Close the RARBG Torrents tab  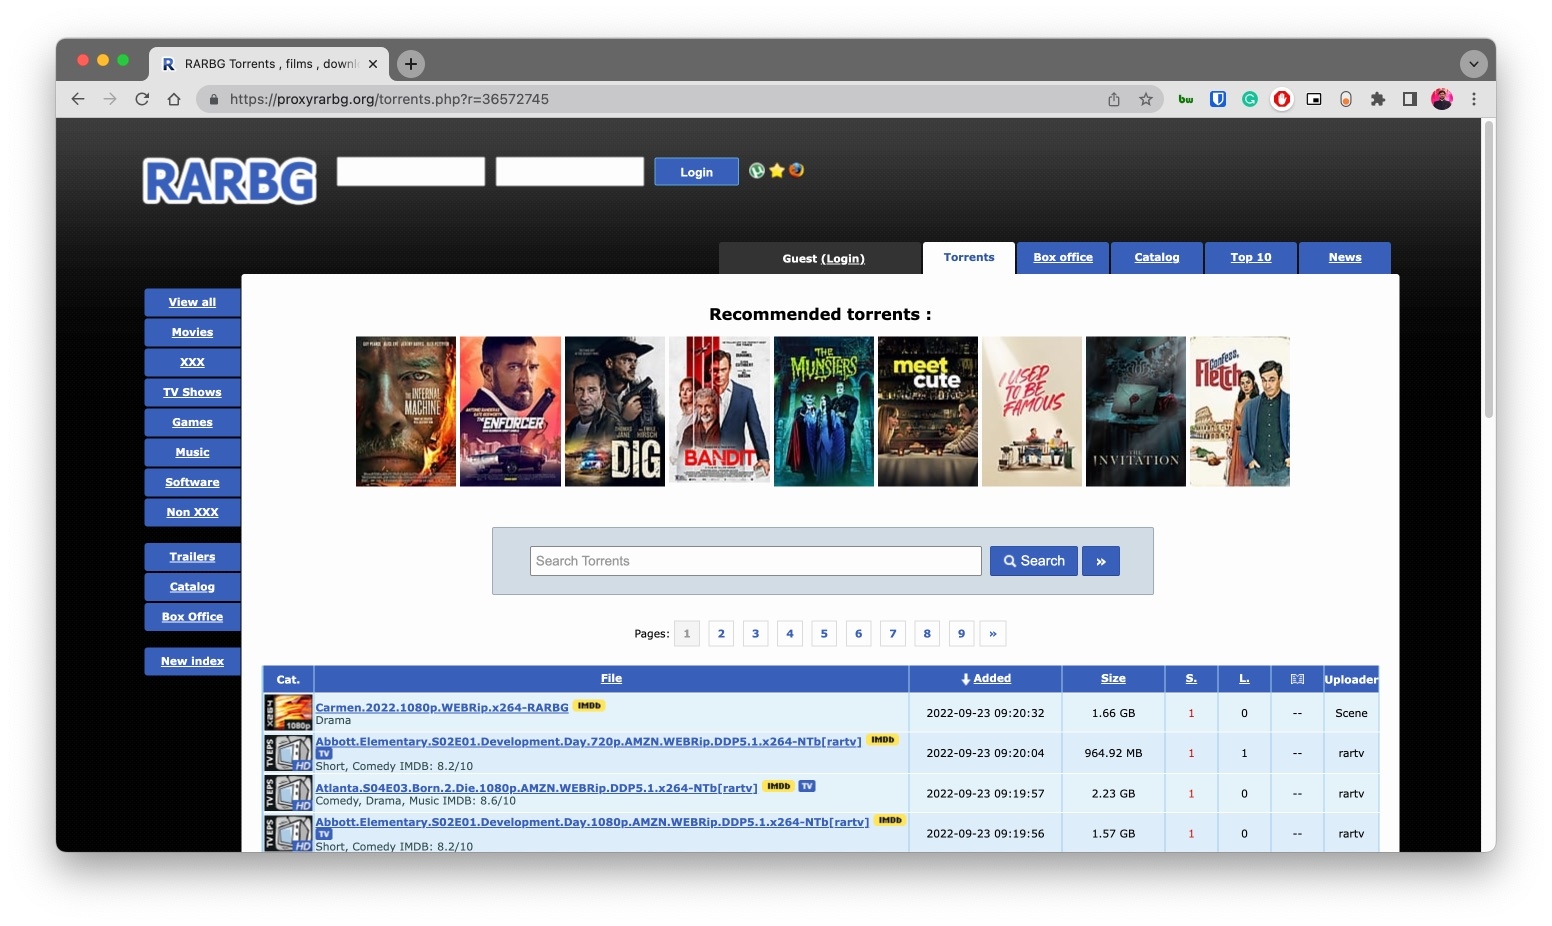373,64
